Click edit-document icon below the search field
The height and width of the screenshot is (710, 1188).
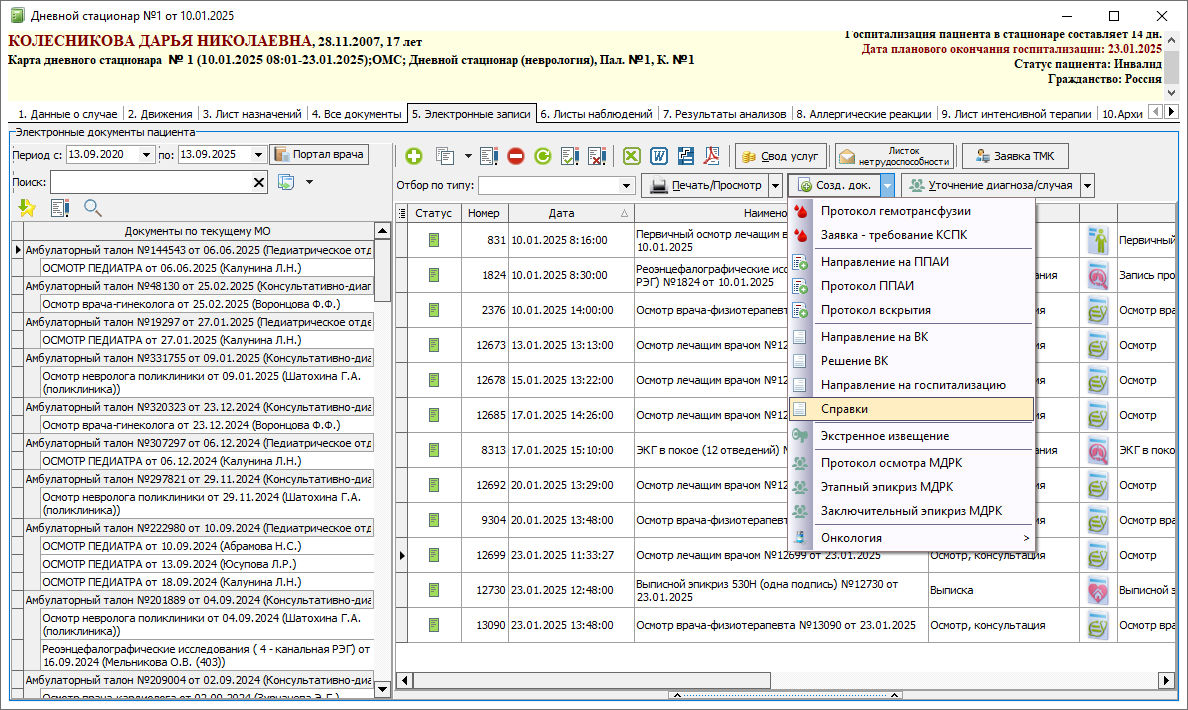click(60, 208)
